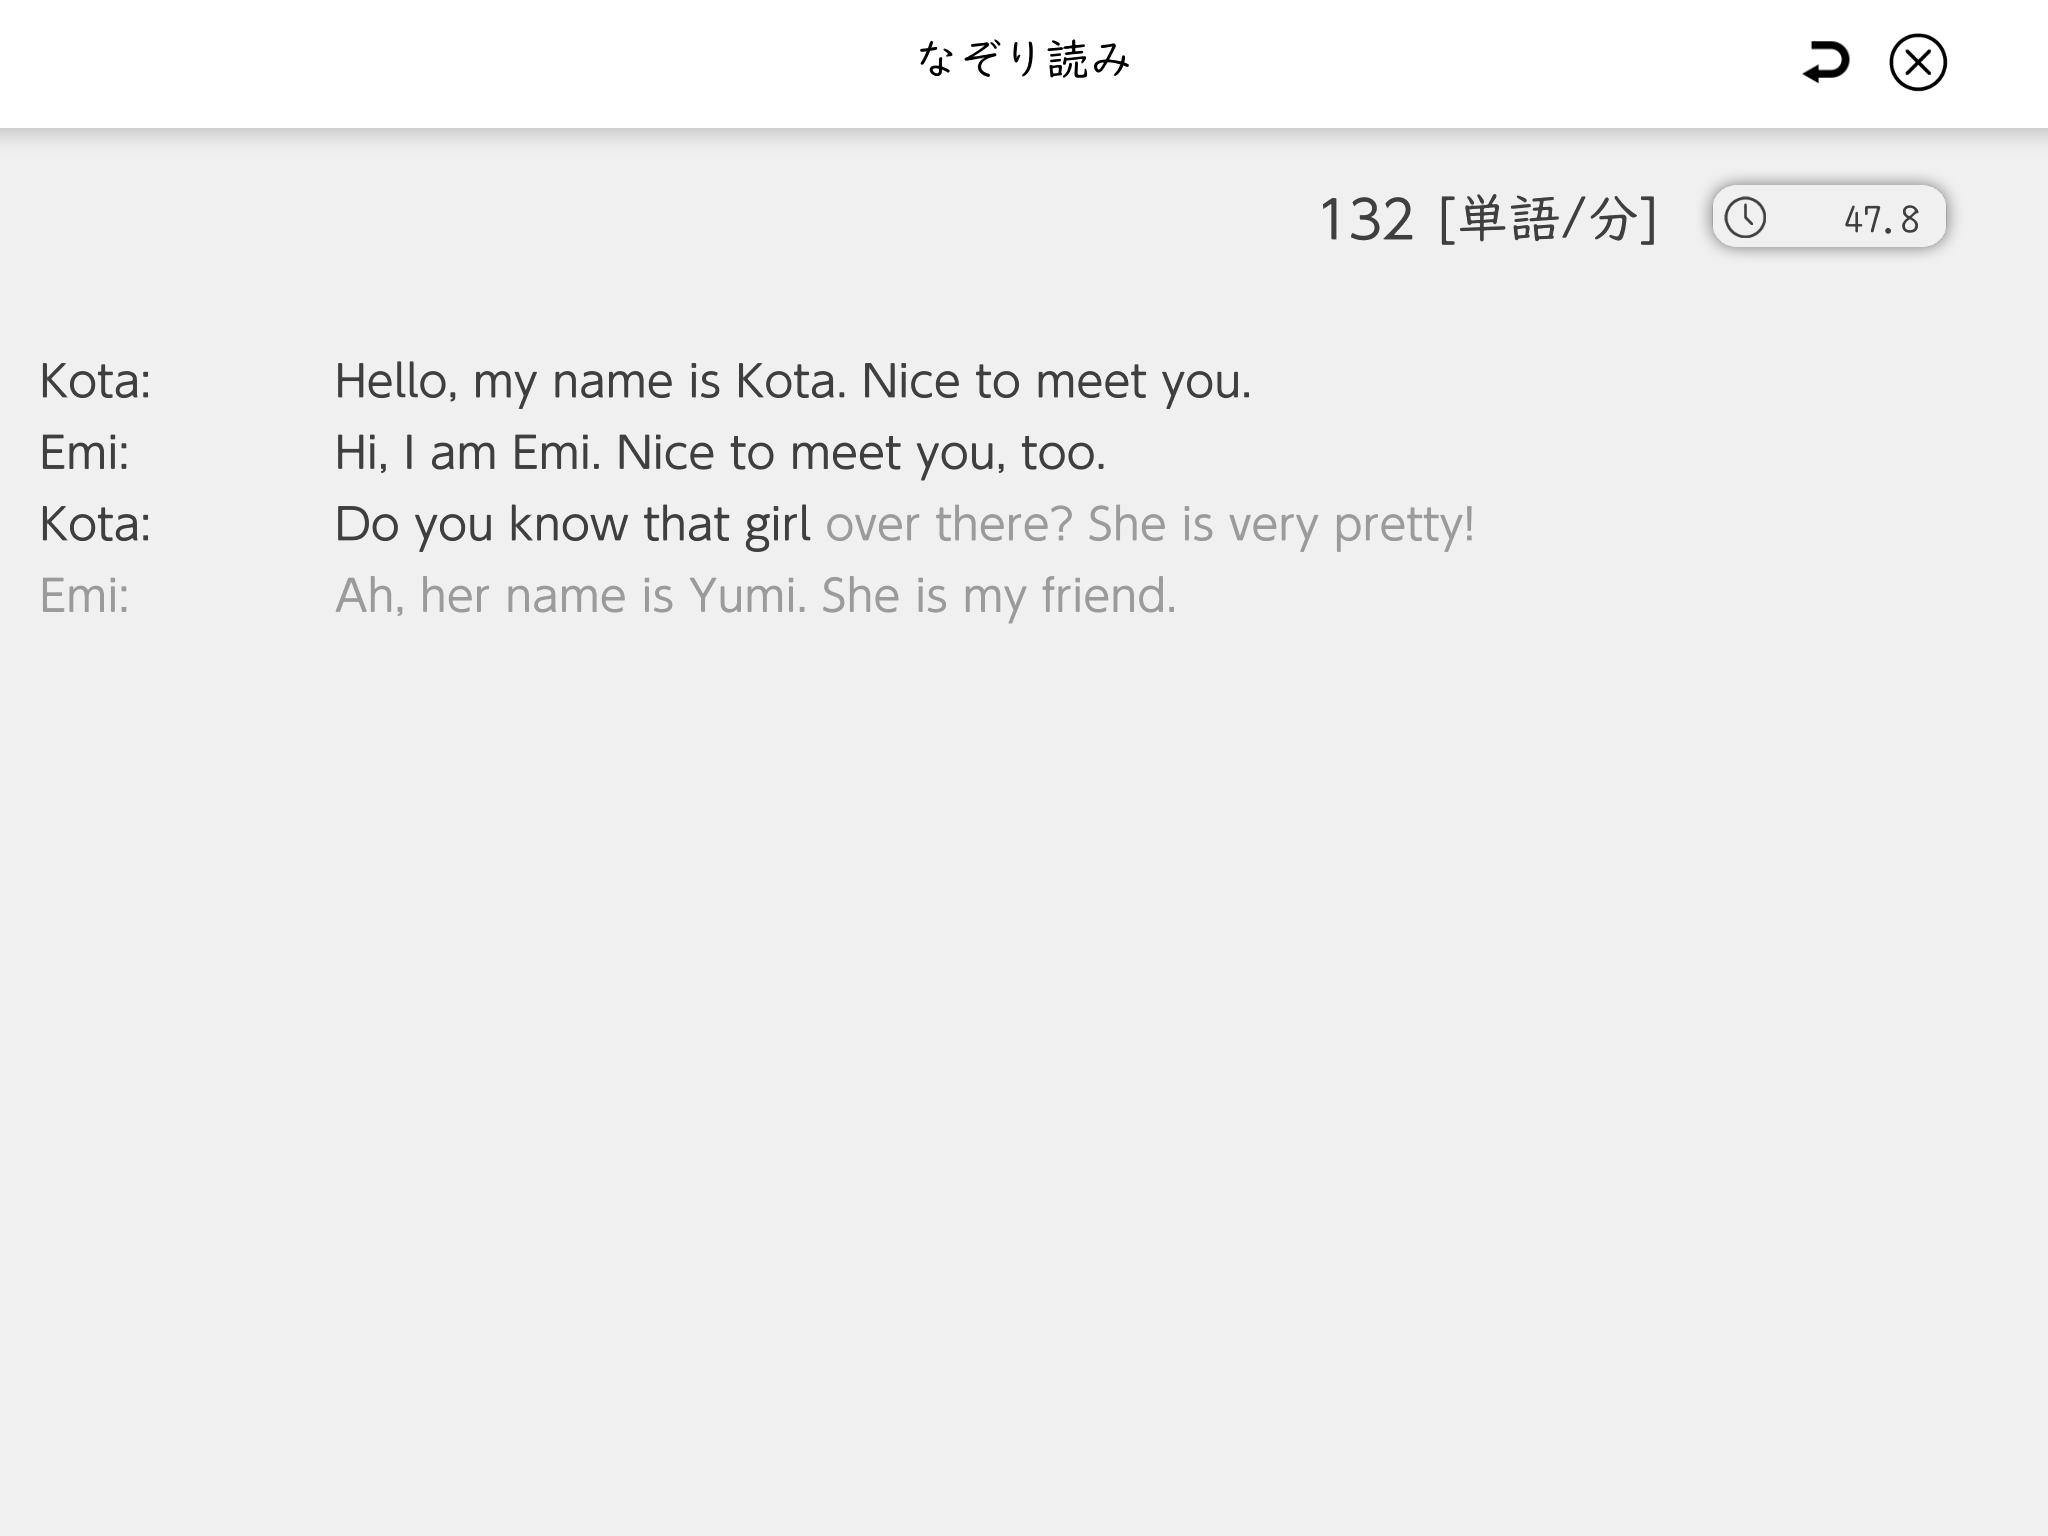This screenshot has width=2048, height=1536.
Task: Click the clock icon in timer
Action: (1746, 218)
